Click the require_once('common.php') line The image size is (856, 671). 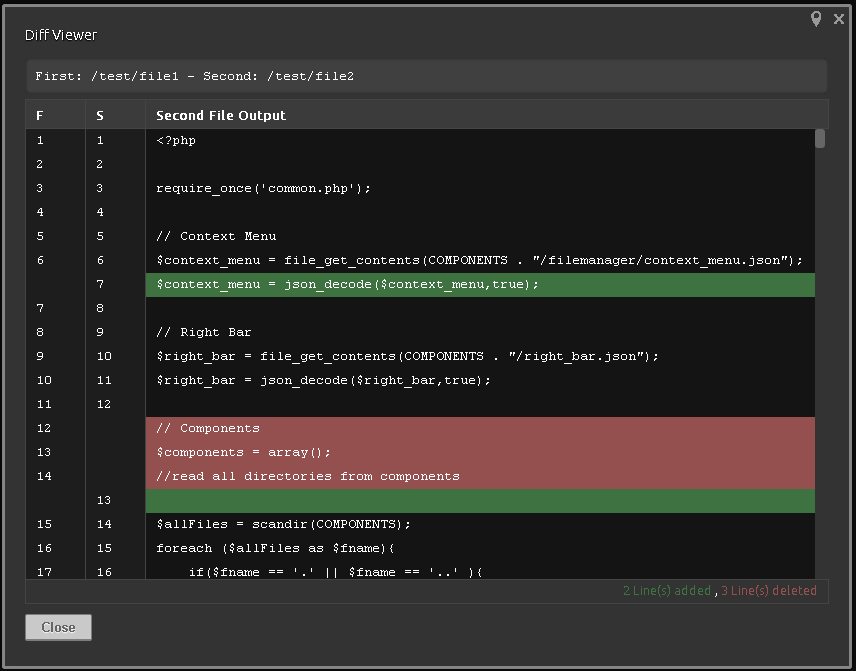(x=263, y=188)
